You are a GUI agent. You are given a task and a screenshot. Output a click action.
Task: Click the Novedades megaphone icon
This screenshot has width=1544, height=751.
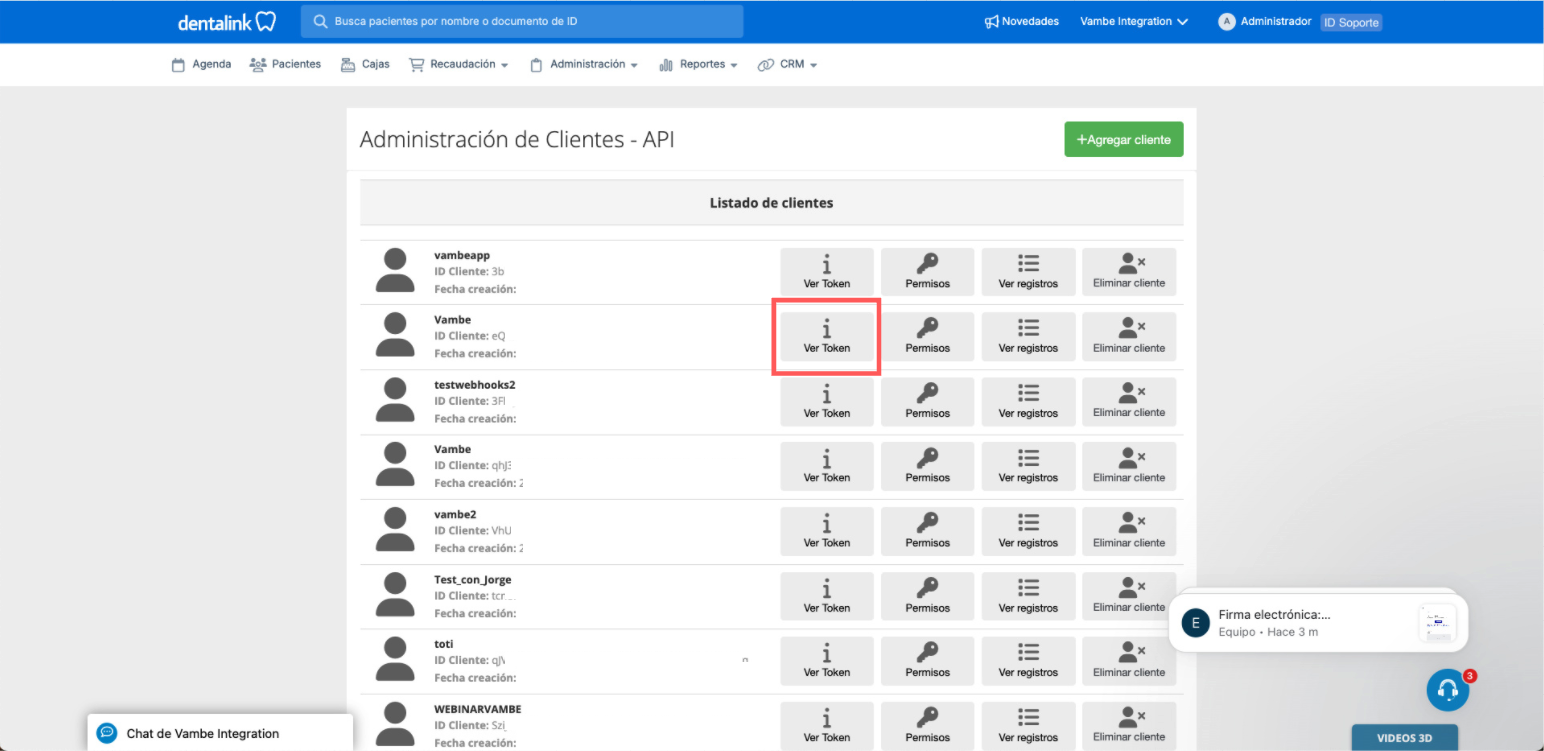point(992,22)
